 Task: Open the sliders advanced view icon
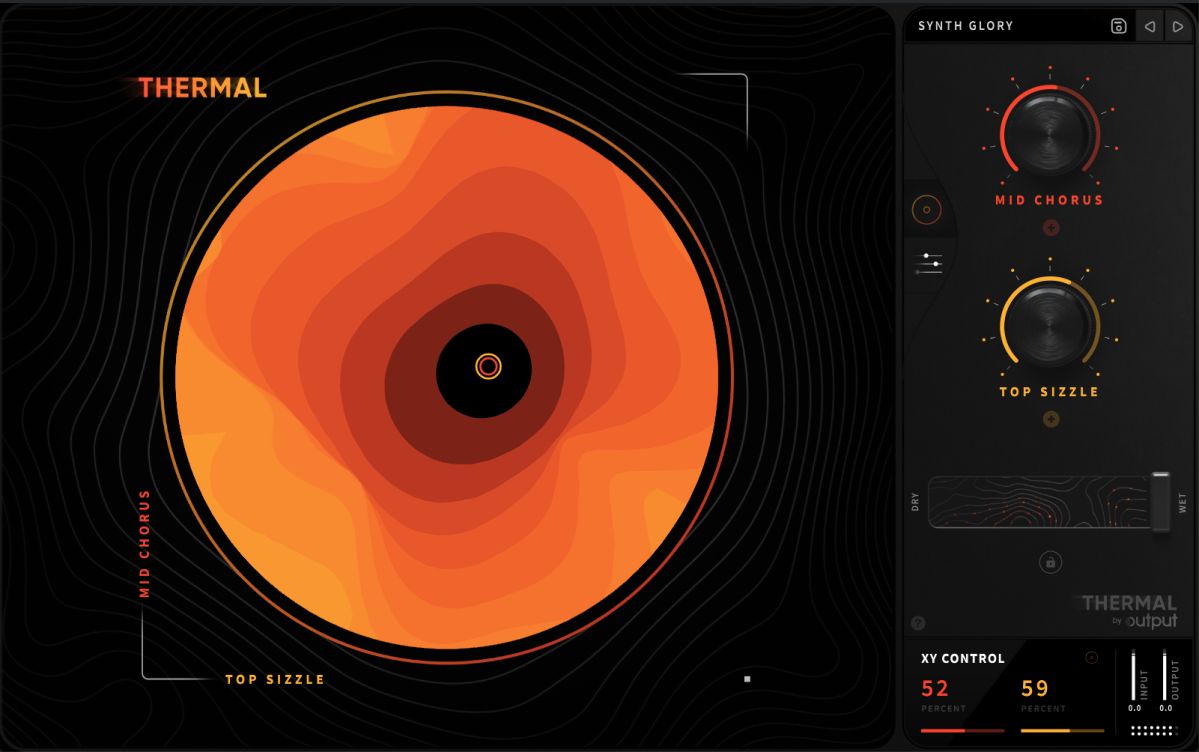tap(929, 263)
